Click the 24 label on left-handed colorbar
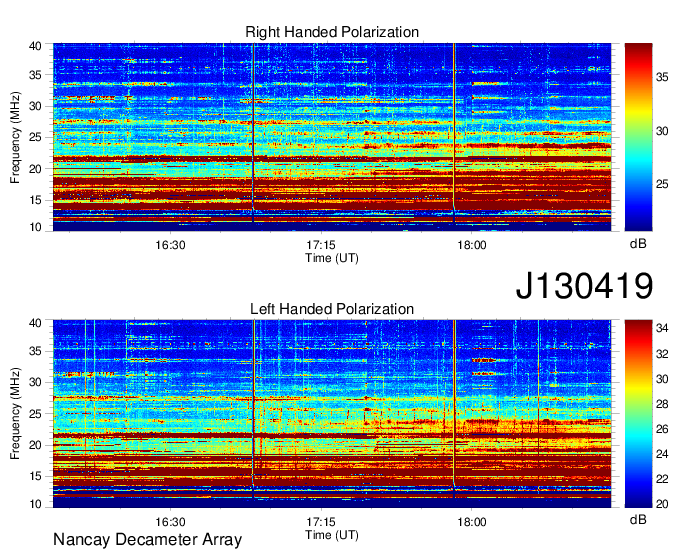 tap(662, 454)
